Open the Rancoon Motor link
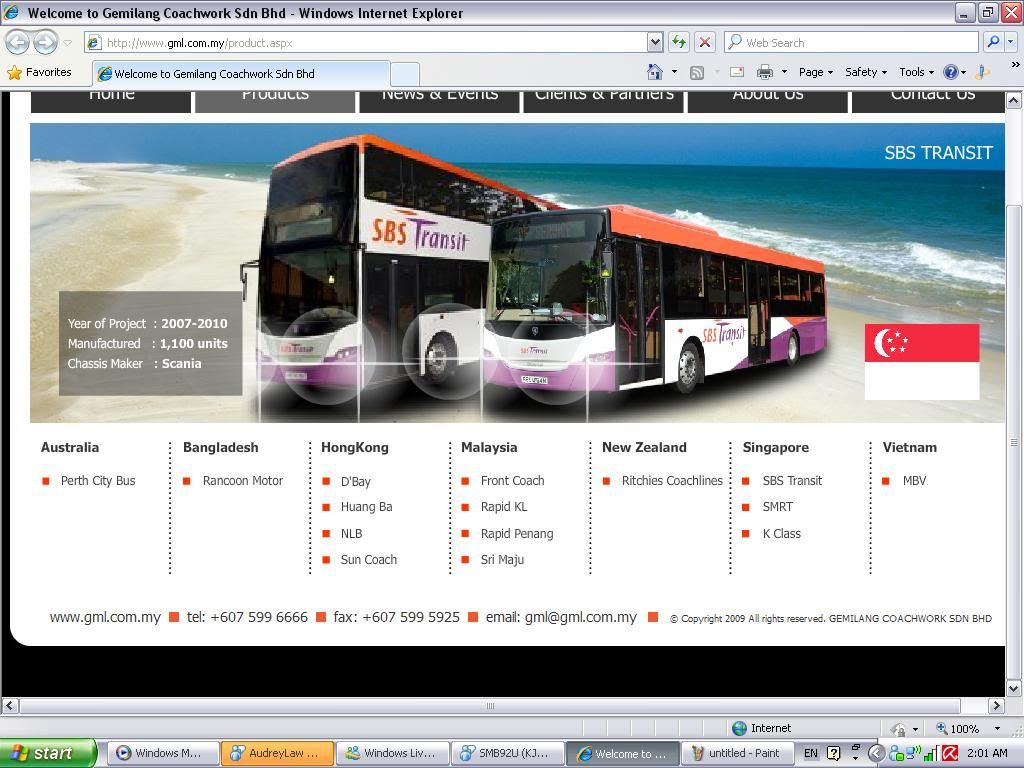 pos(243,481)
